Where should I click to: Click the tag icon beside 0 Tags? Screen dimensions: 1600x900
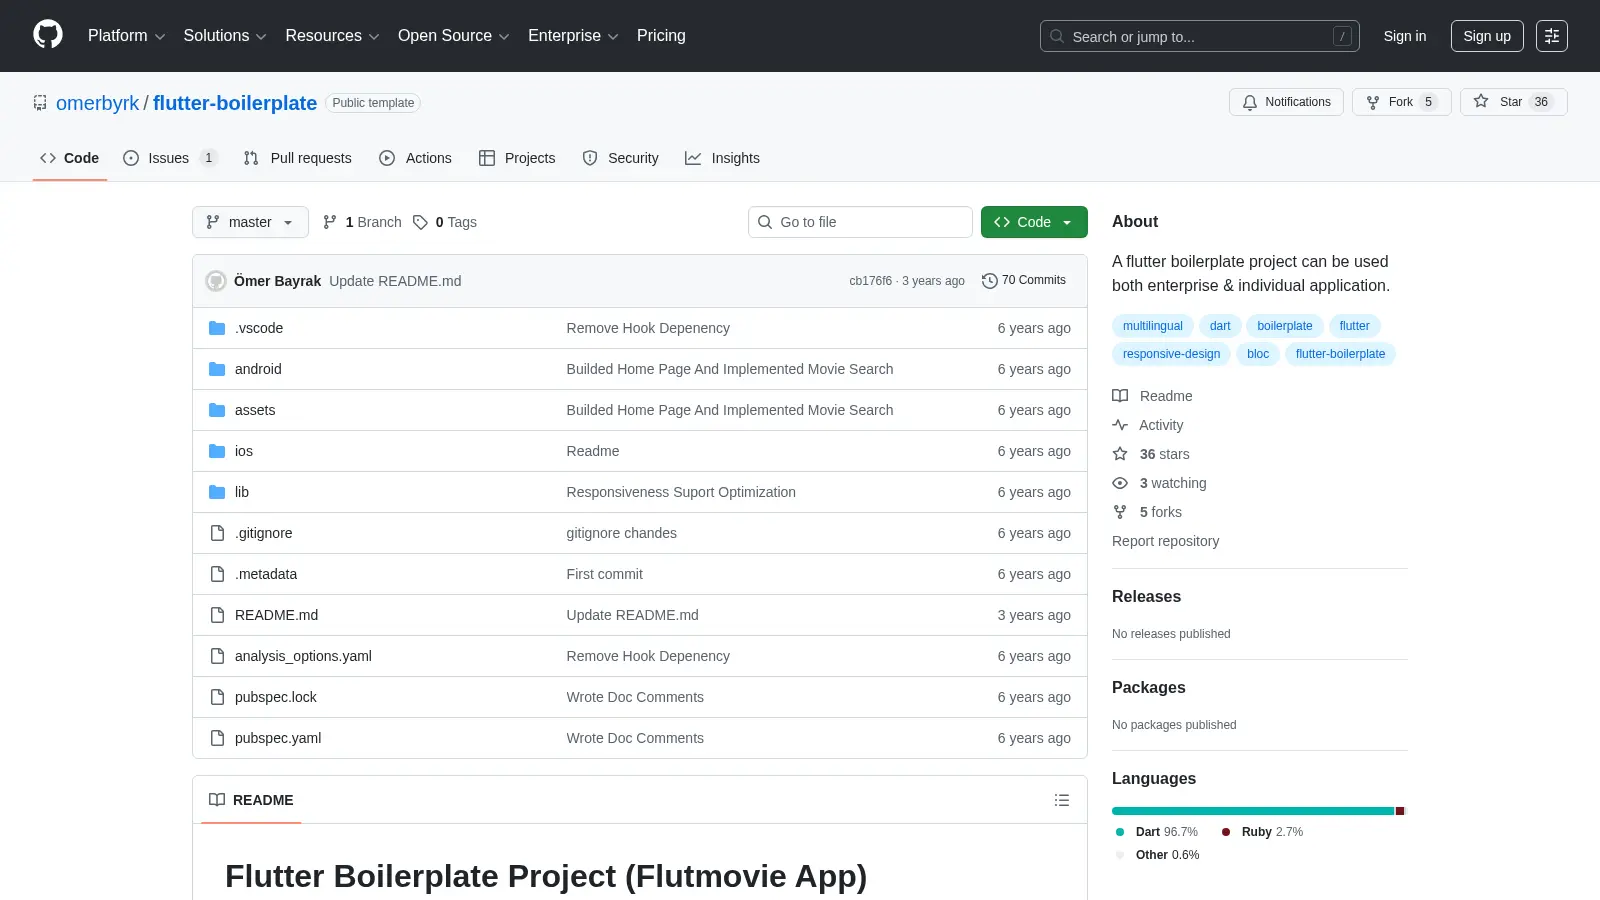point(421,222)
